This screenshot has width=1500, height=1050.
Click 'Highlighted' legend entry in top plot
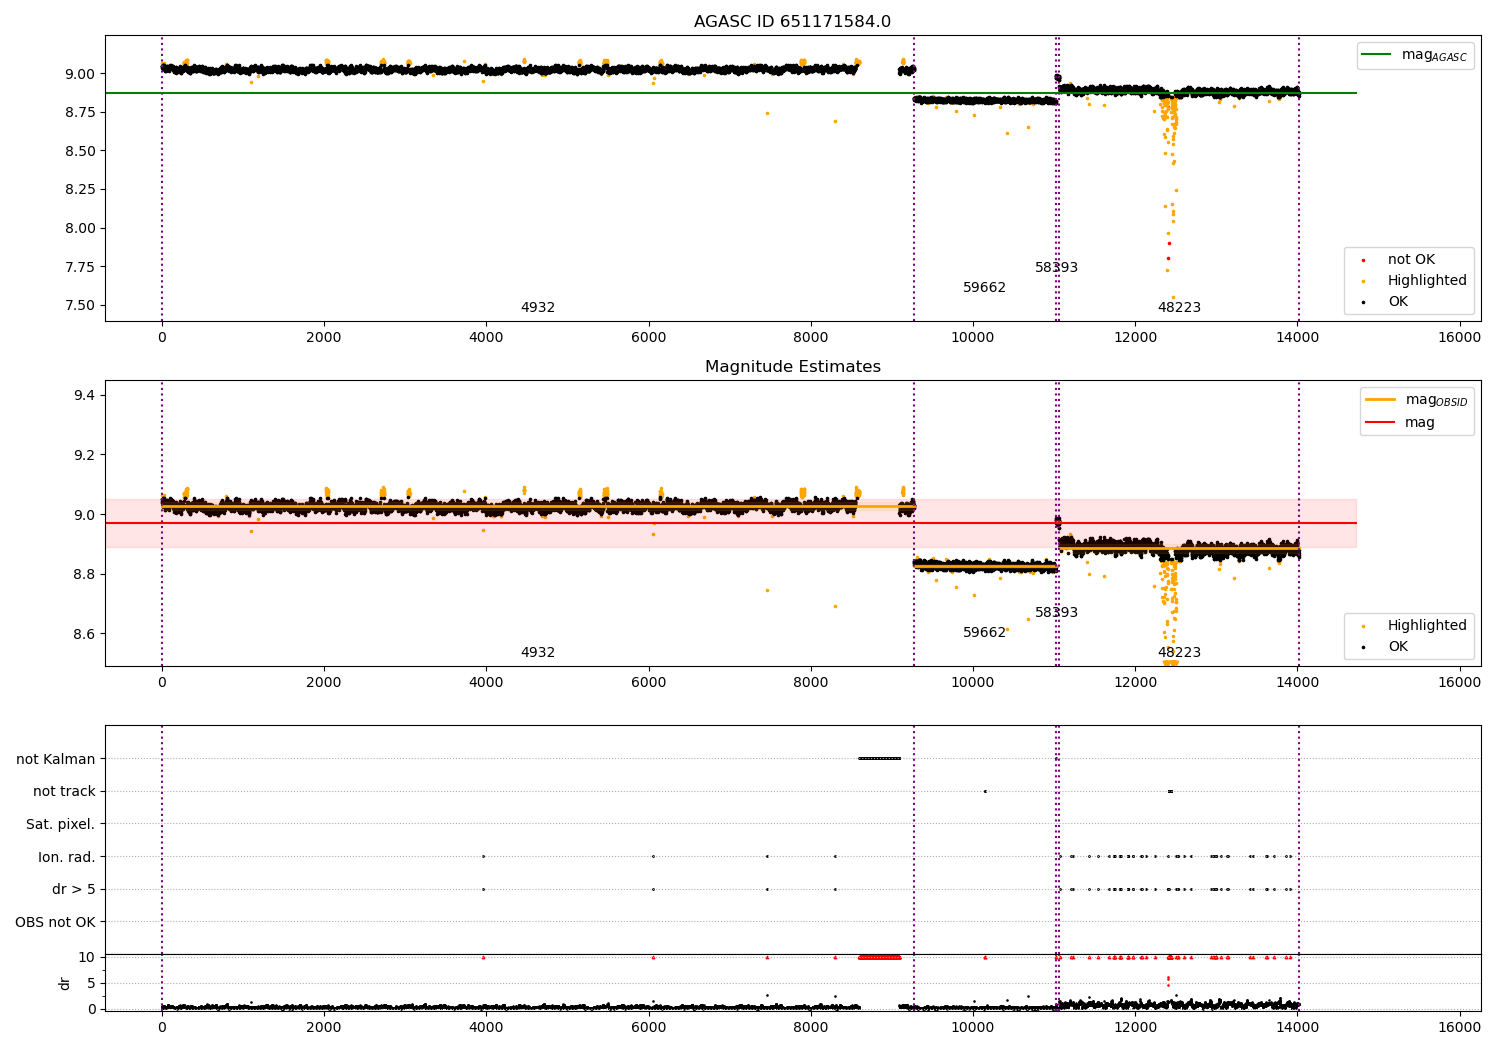1416,281
